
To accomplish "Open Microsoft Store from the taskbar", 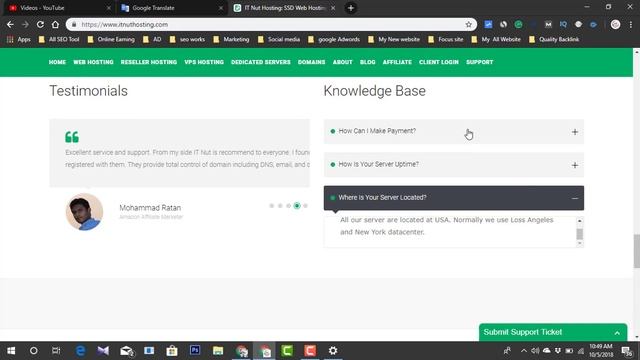I will 172,351.
